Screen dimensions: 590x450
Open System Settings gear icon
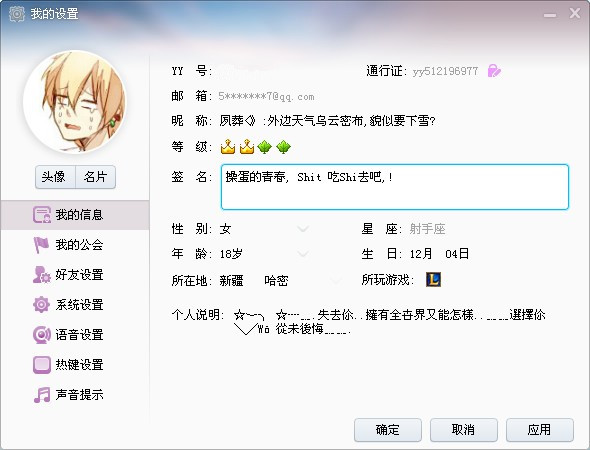(x=41, y=304)
